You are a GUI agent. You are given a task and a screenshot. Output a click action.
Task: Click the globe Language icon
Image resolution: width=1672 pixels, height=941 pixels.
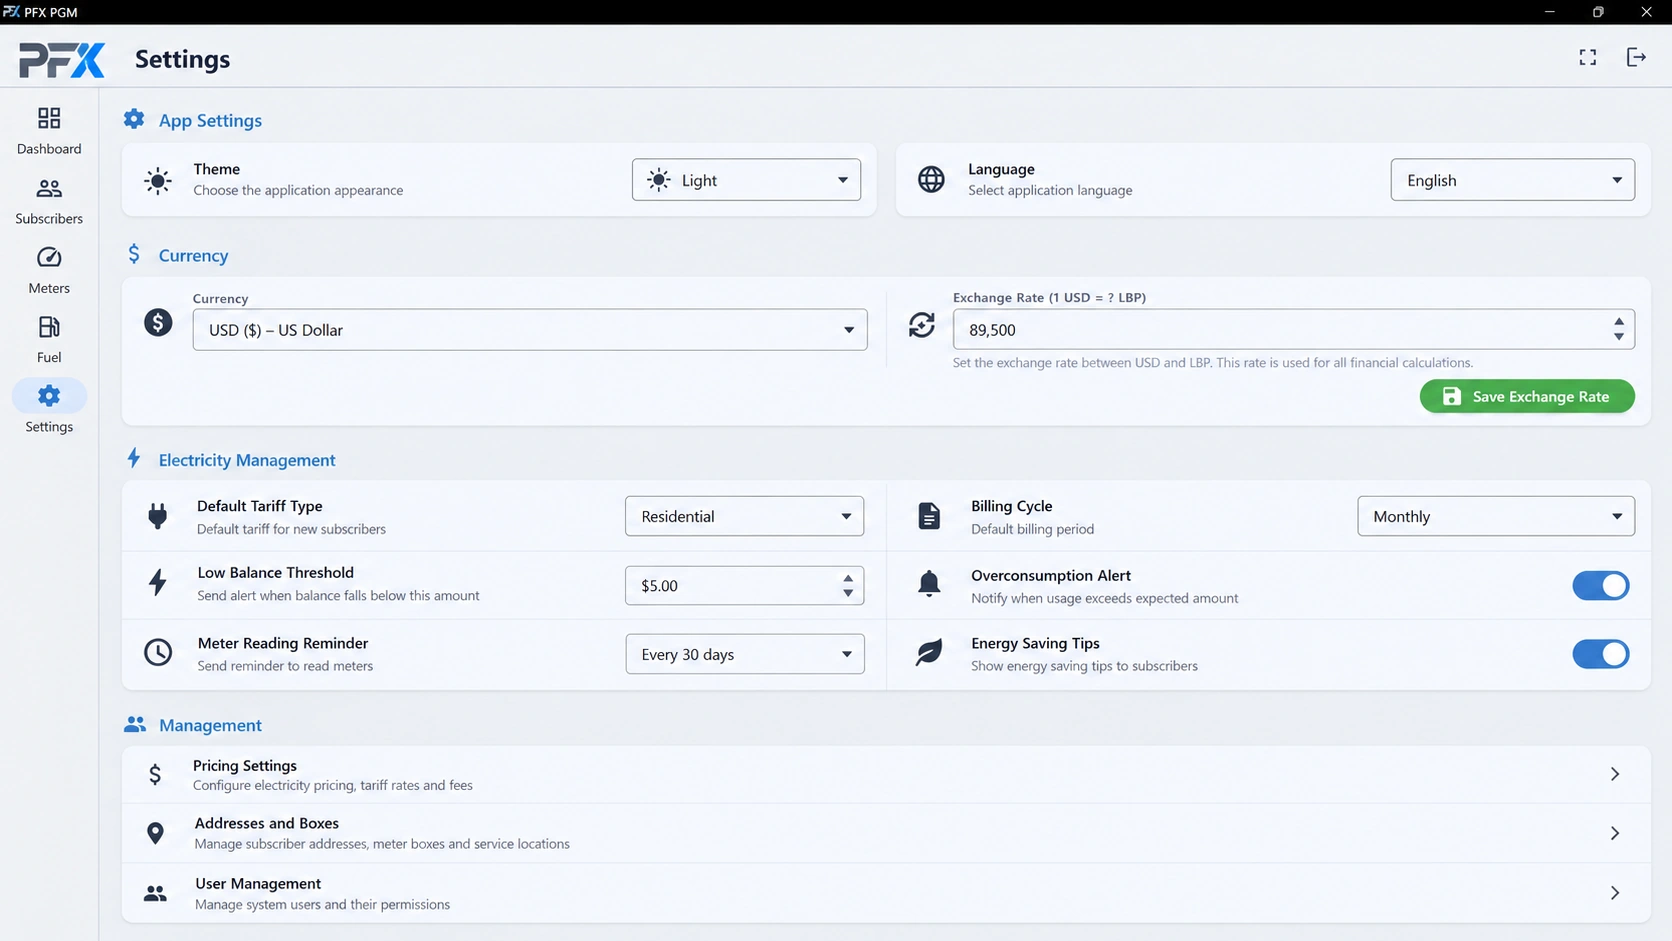[x=931, y=179]
